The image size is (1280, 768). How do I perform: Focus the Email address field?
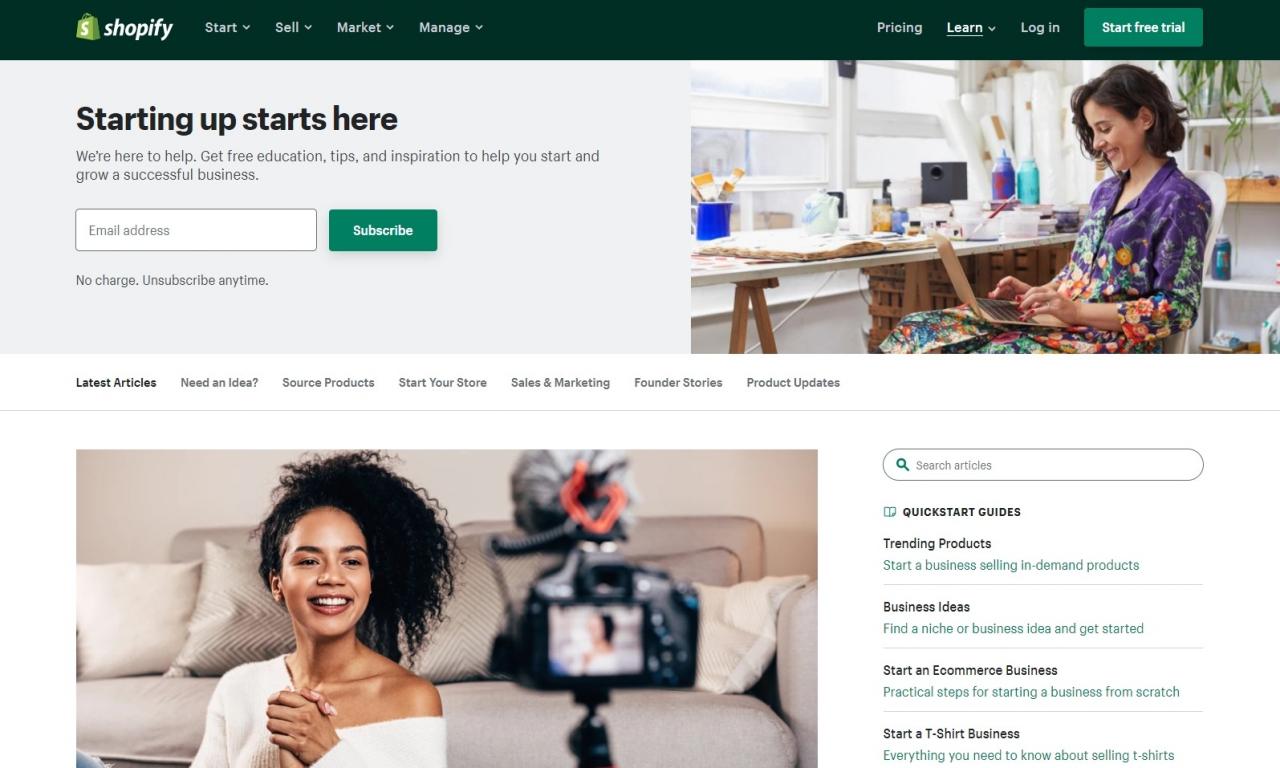pyautogui.click(x=196, y=230)
